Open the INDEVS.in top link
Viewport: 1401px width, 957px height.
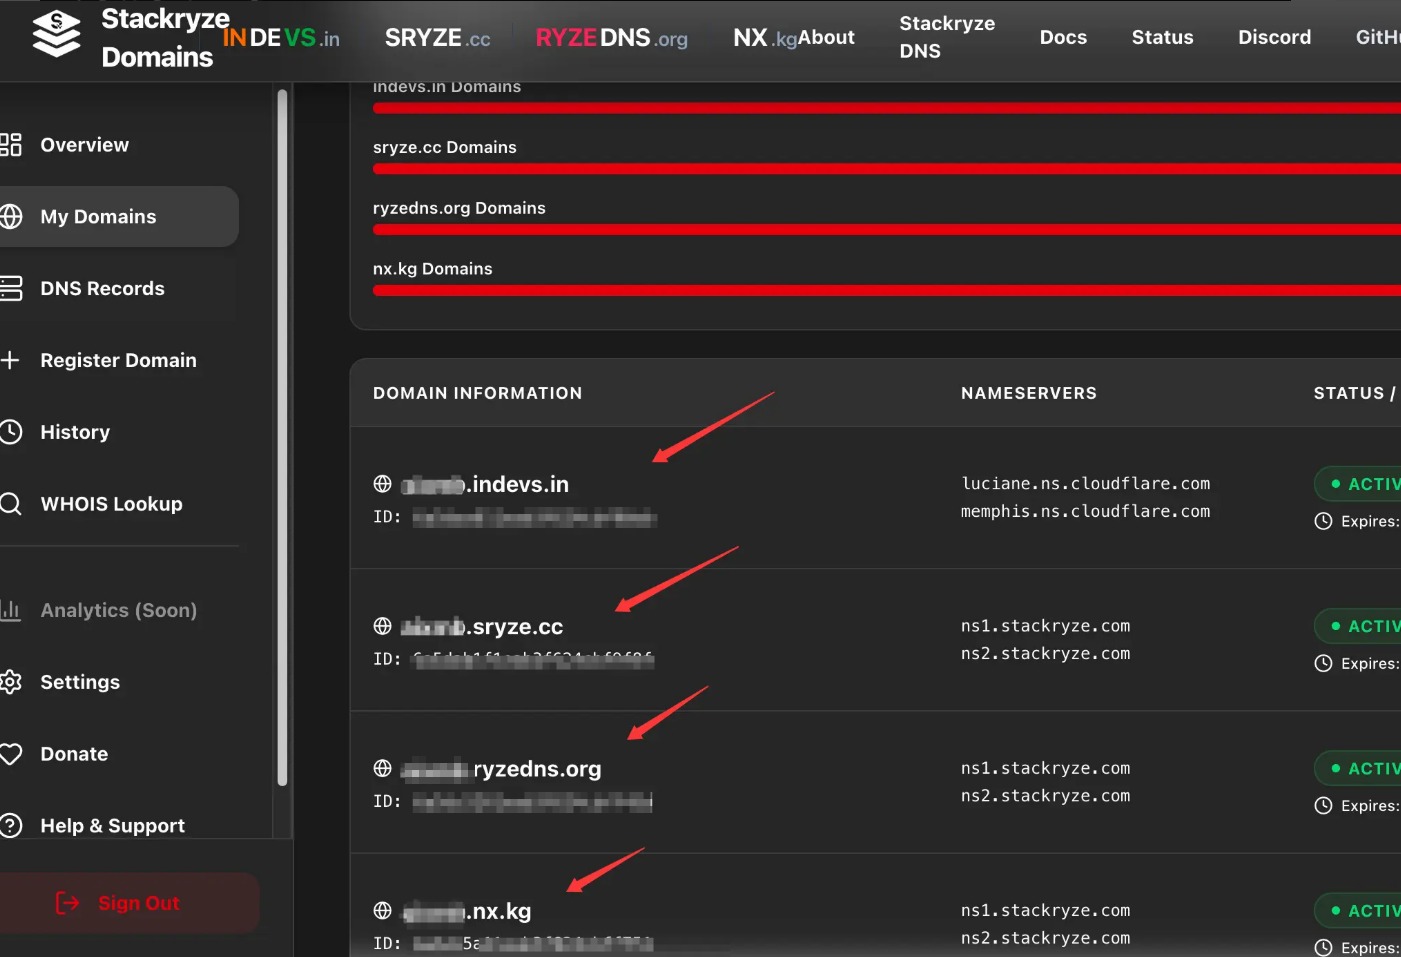(281, 38)
